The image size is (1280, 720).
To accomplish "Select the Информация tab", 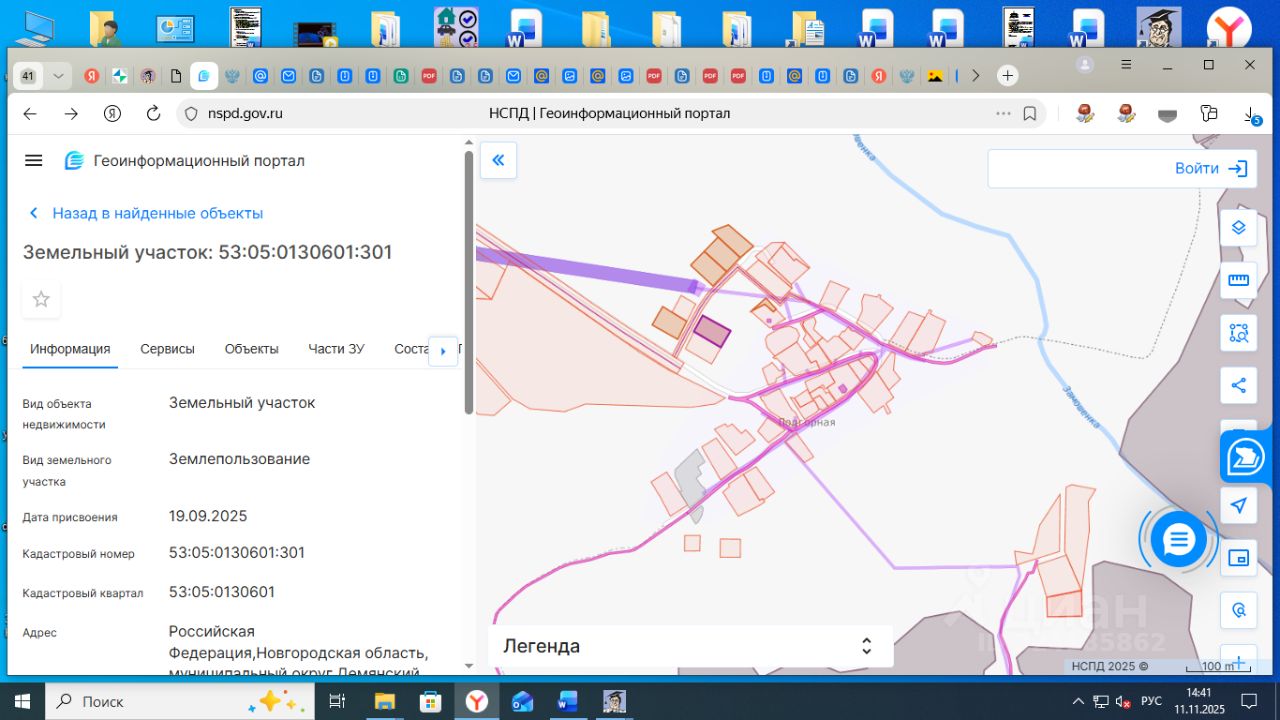I will pos(70,349).
